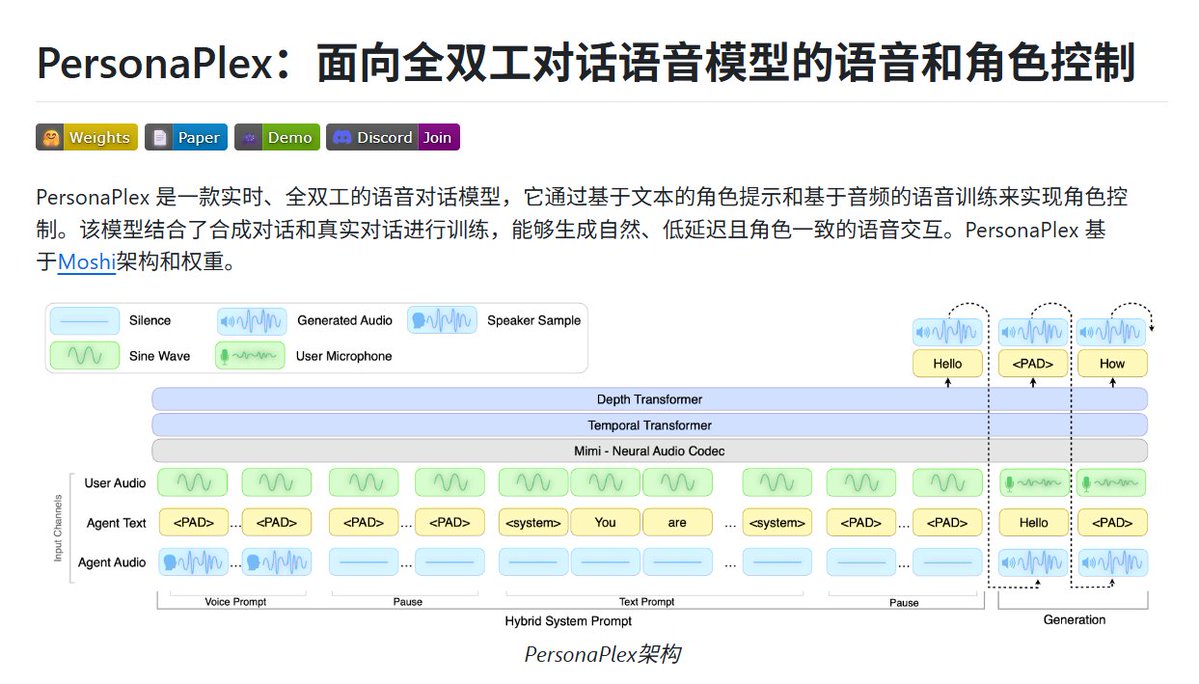
Task: Click the 'Agent Text' row label
Action: [x=116, y=524]
